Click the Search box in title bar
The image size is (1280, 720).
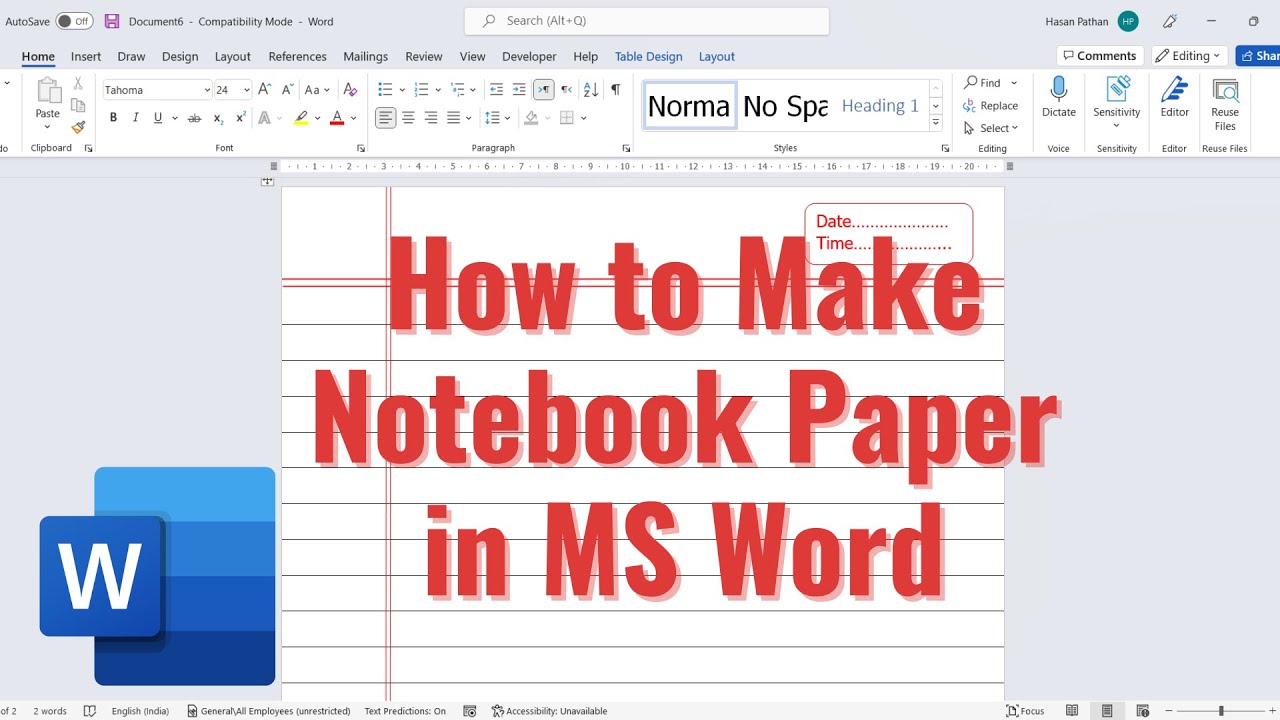pos(647,21)
